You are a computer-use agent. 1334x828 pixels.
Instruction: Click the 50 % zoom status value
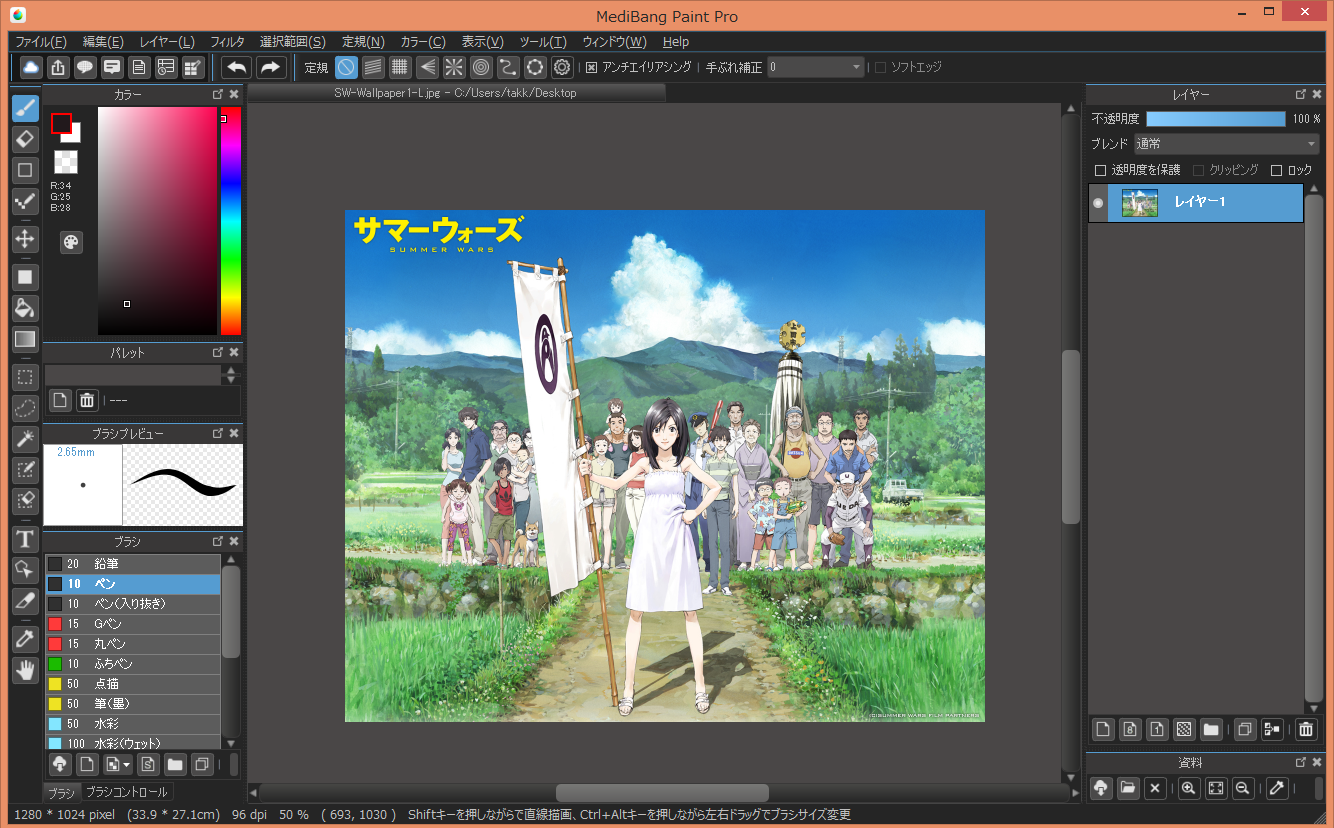293,815
